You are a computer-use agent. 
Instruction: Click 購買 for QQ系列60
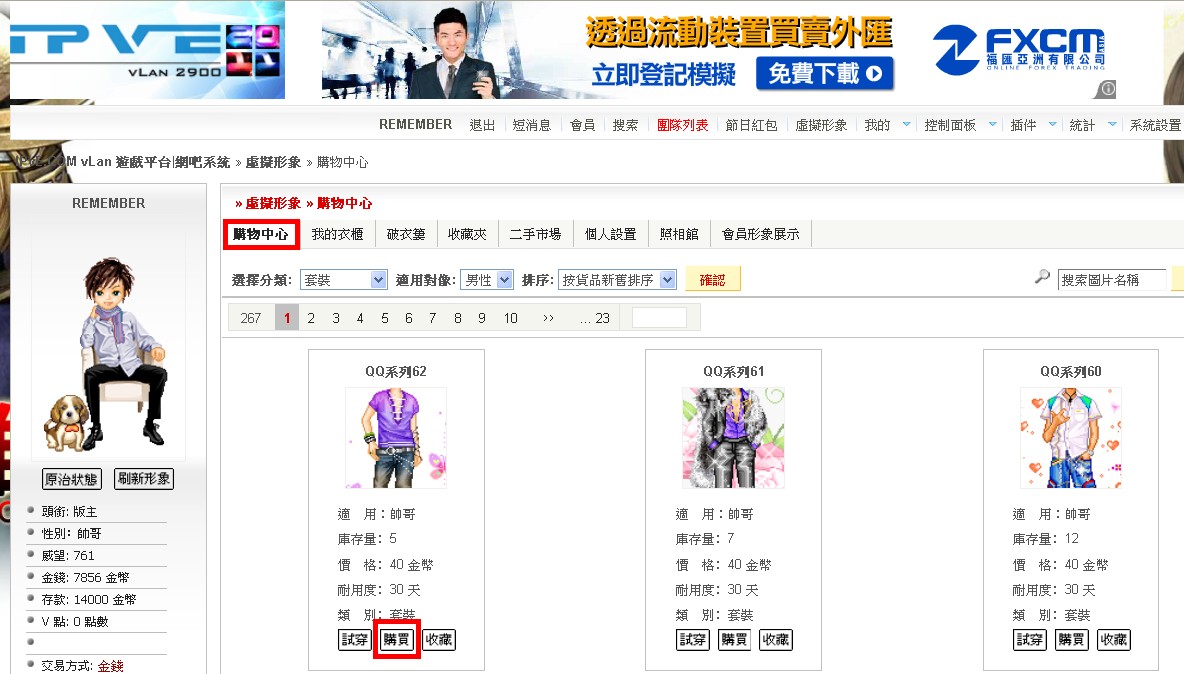coord(1071,639)
